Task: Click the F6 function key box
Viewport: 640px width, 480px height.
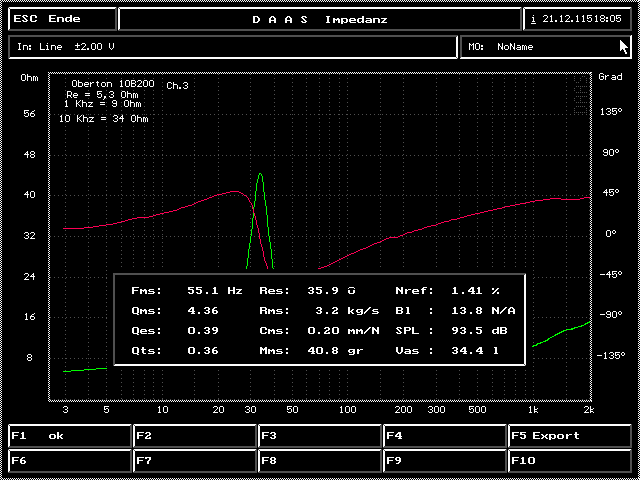Action: tap(70, 461)
